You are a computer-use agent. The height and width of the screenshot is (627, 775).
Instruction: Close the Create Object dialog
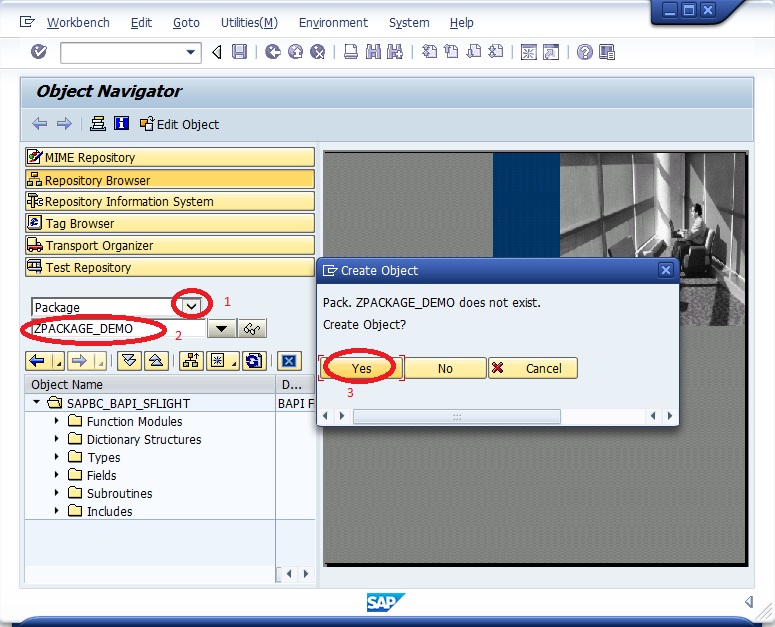click(x=665, y=270)
